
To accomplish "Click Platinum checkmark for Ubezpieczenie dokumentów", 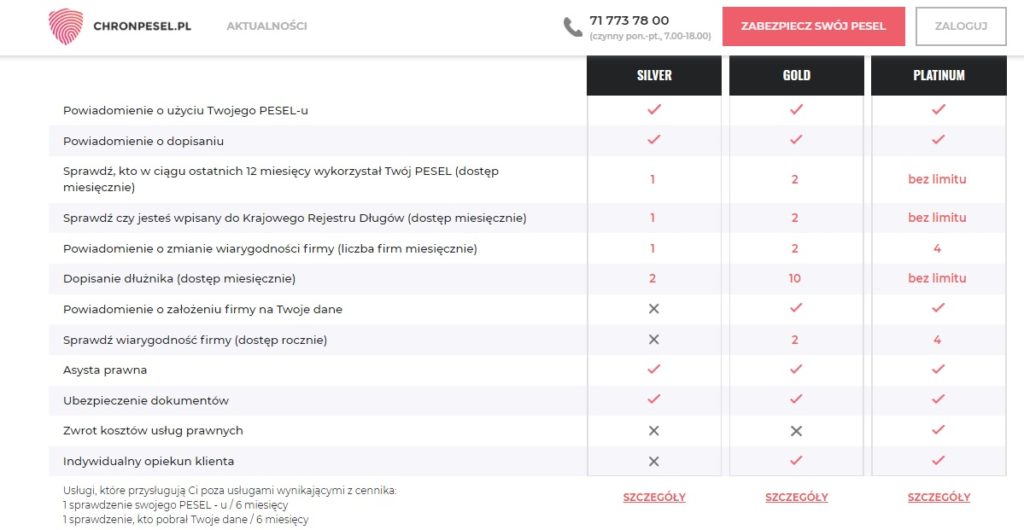I will tap(938, 399).
